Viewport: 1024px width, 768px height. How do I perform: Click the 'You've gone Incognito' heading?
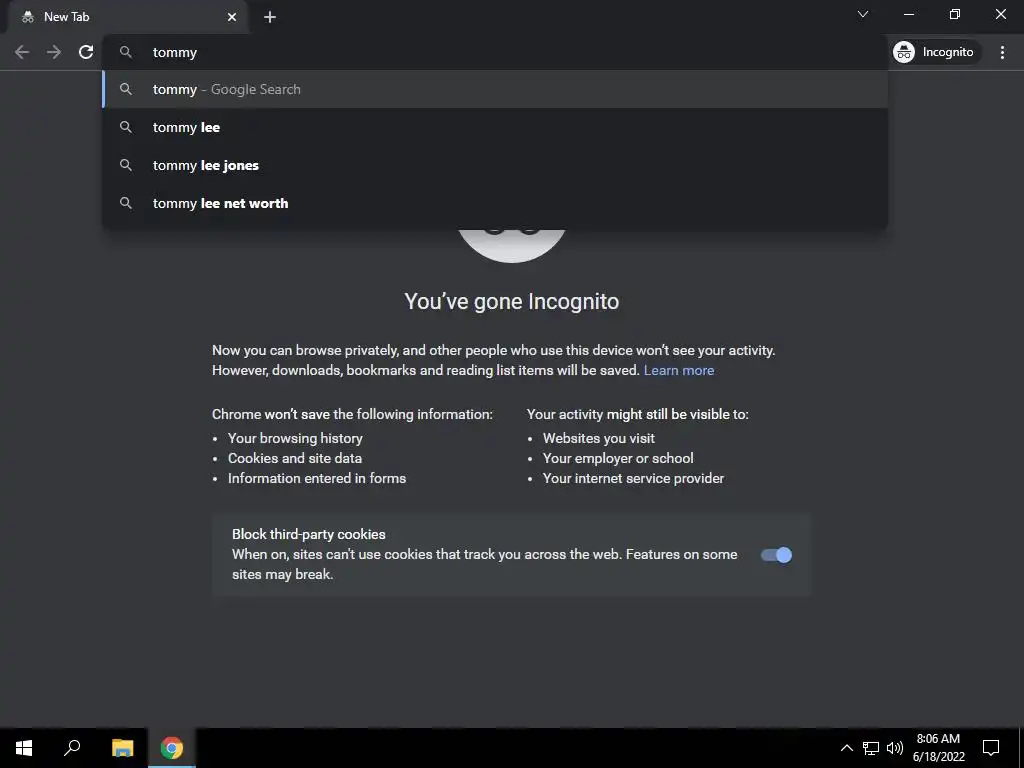[511, 302]
